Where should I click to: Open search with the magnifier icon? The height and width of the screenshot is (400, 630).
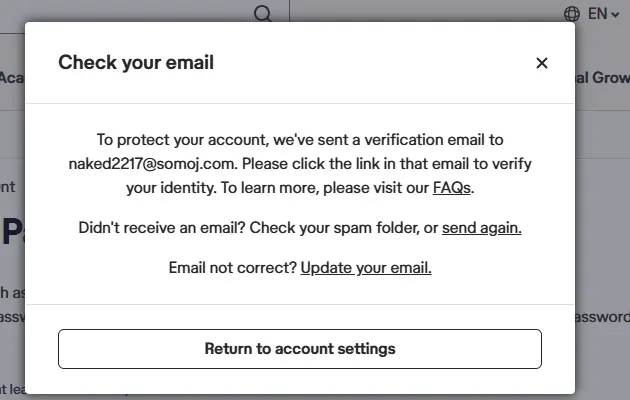(263, 14)
